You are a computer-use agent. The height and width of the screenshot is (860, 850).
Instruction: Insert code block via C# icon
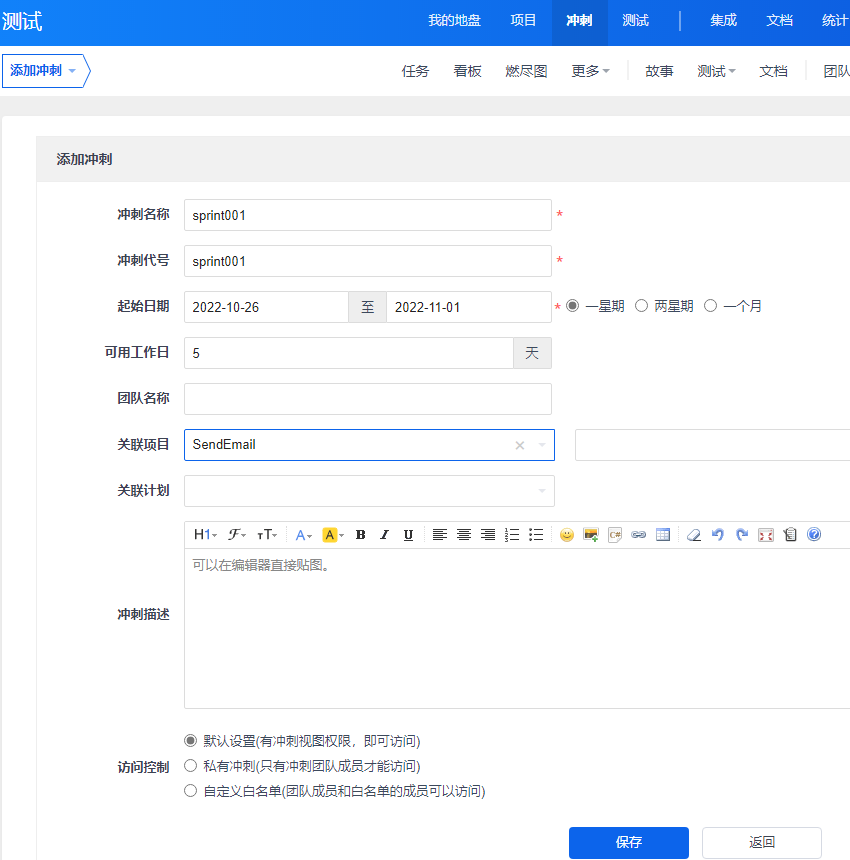[615, 535]
